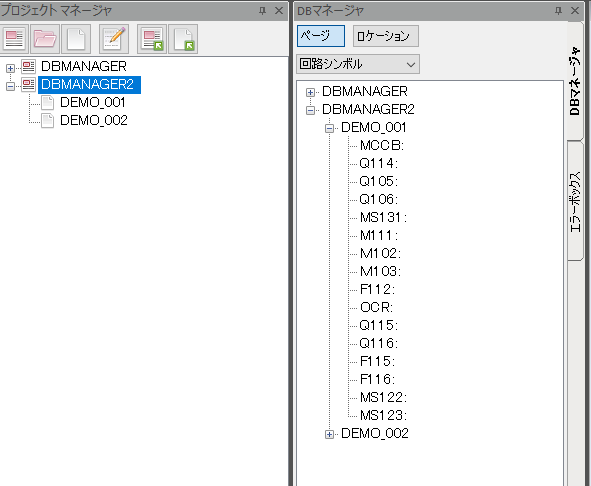Image resolution: width=591 pixels, height=486 pixels.
Task: Click the DEMO_001 page icon in Project Manager
Action: click(x=47, y=103)
